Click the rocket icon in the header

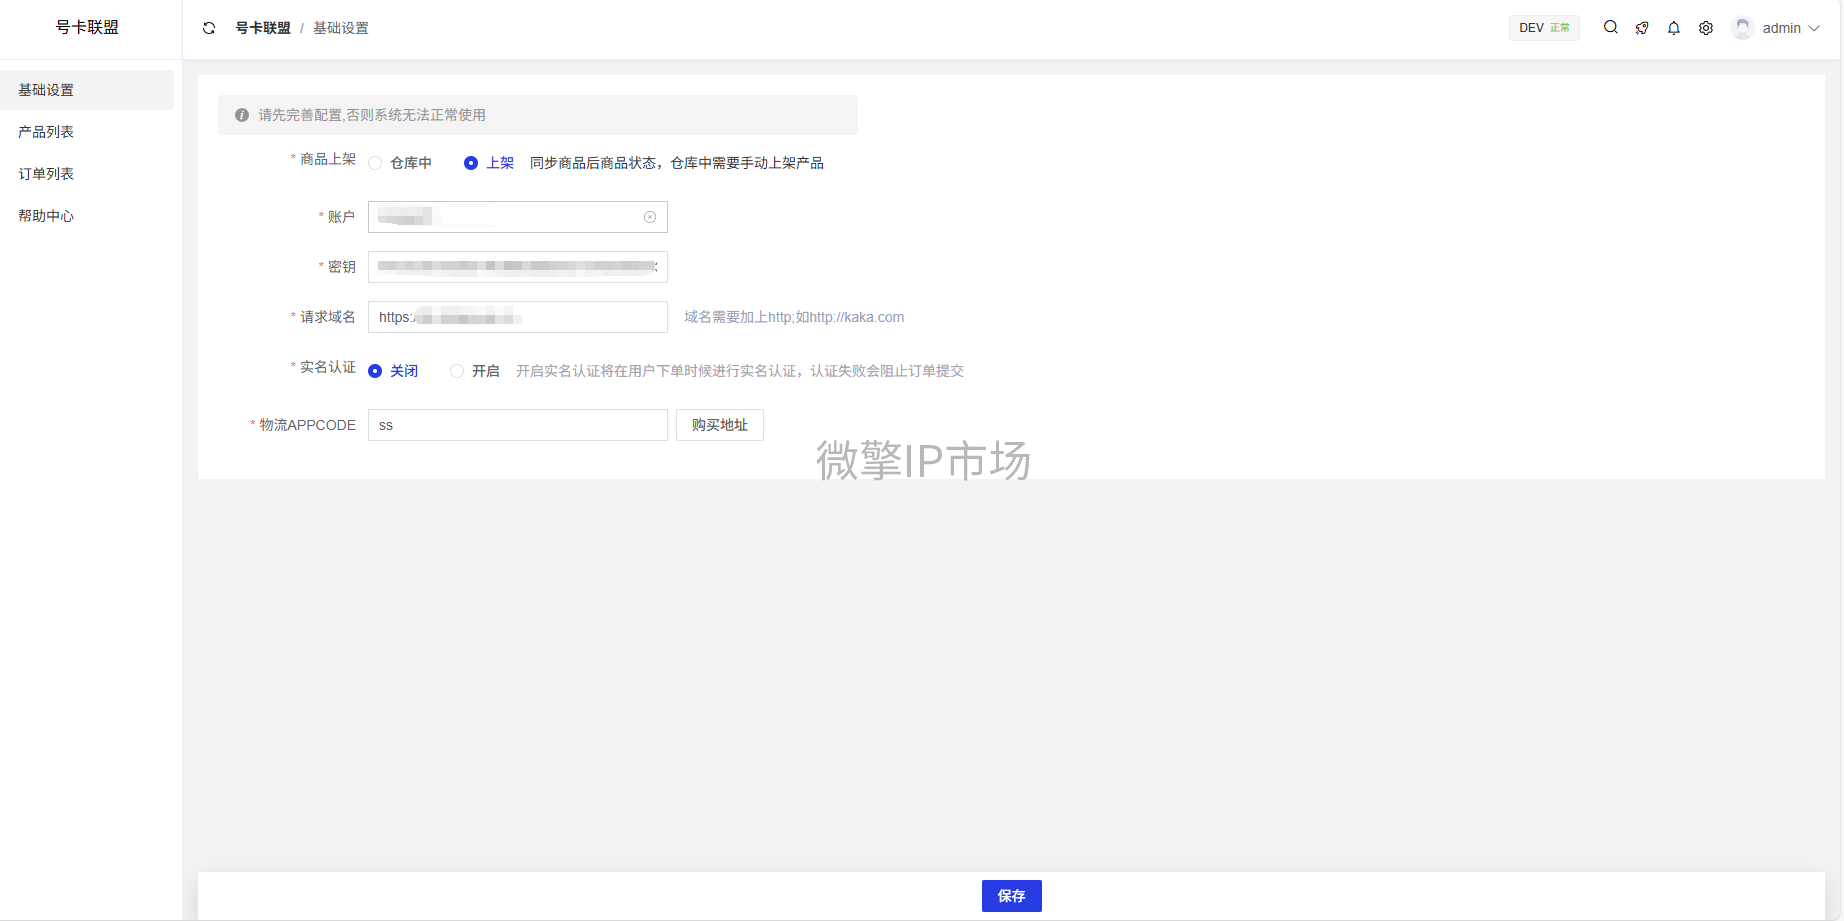point(1642,28)
